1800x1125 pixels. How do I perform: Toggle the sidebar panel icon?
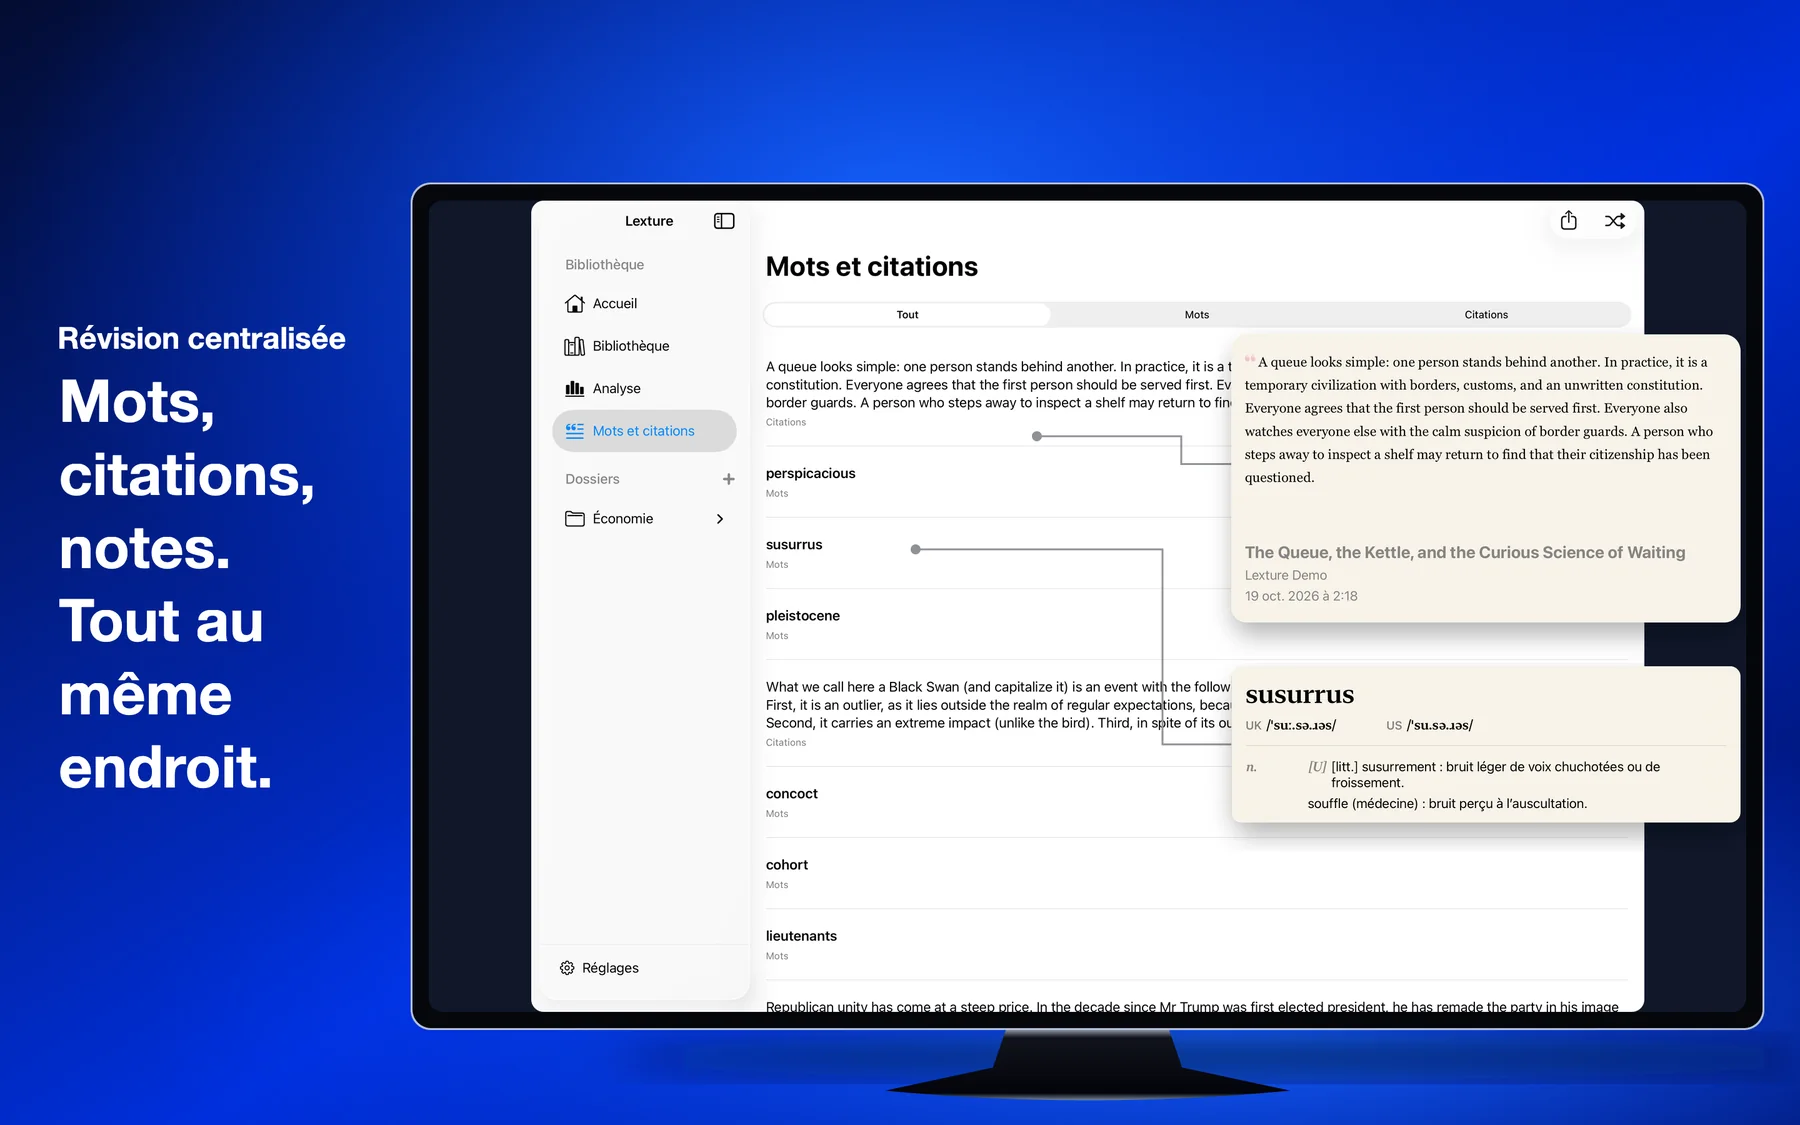click(x=724, y=221)
